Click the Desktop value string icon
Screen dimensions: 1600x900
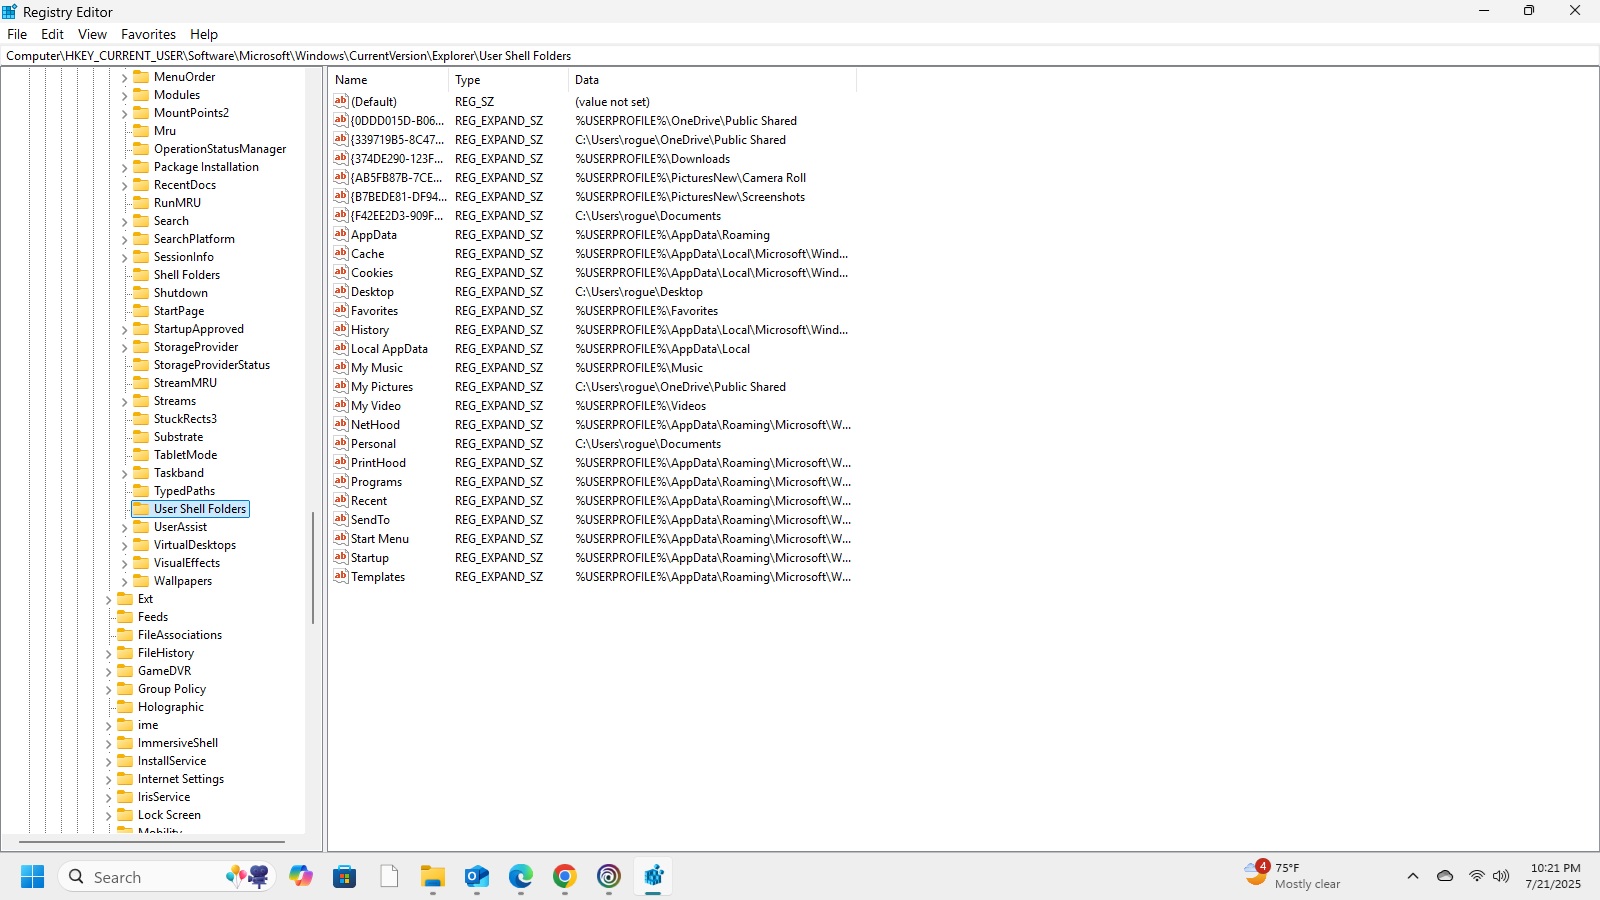(x=341, y=291)
